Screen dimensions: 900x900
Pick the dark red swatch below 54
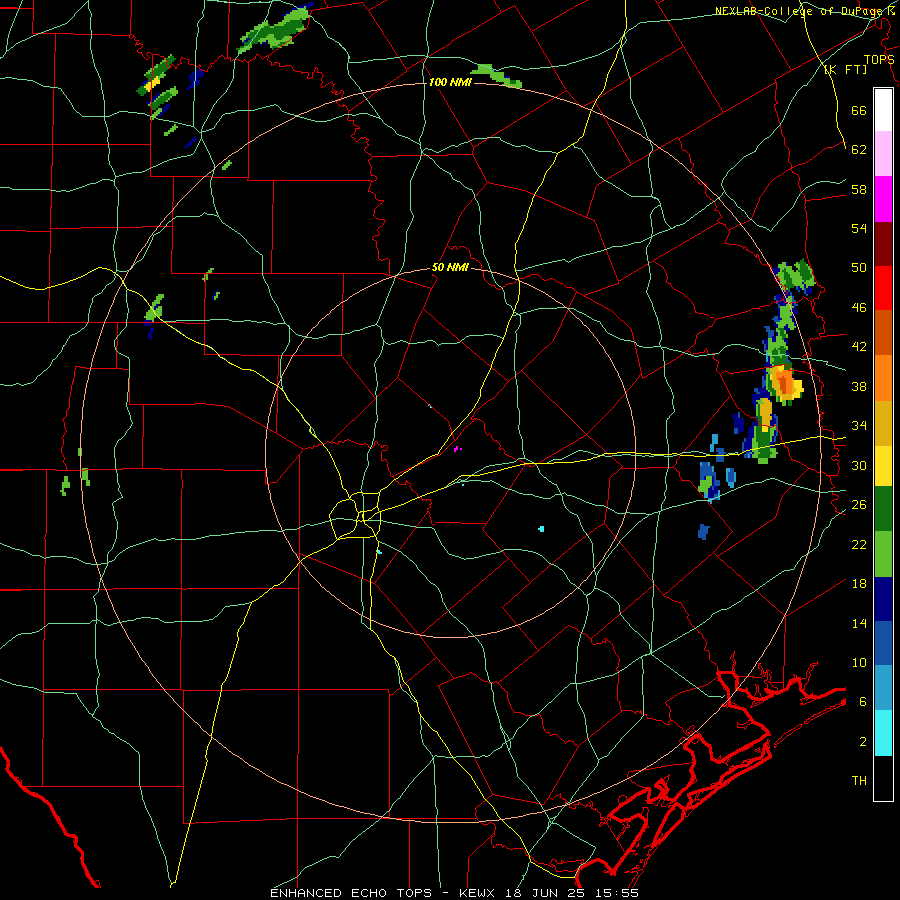click(883, 245)
